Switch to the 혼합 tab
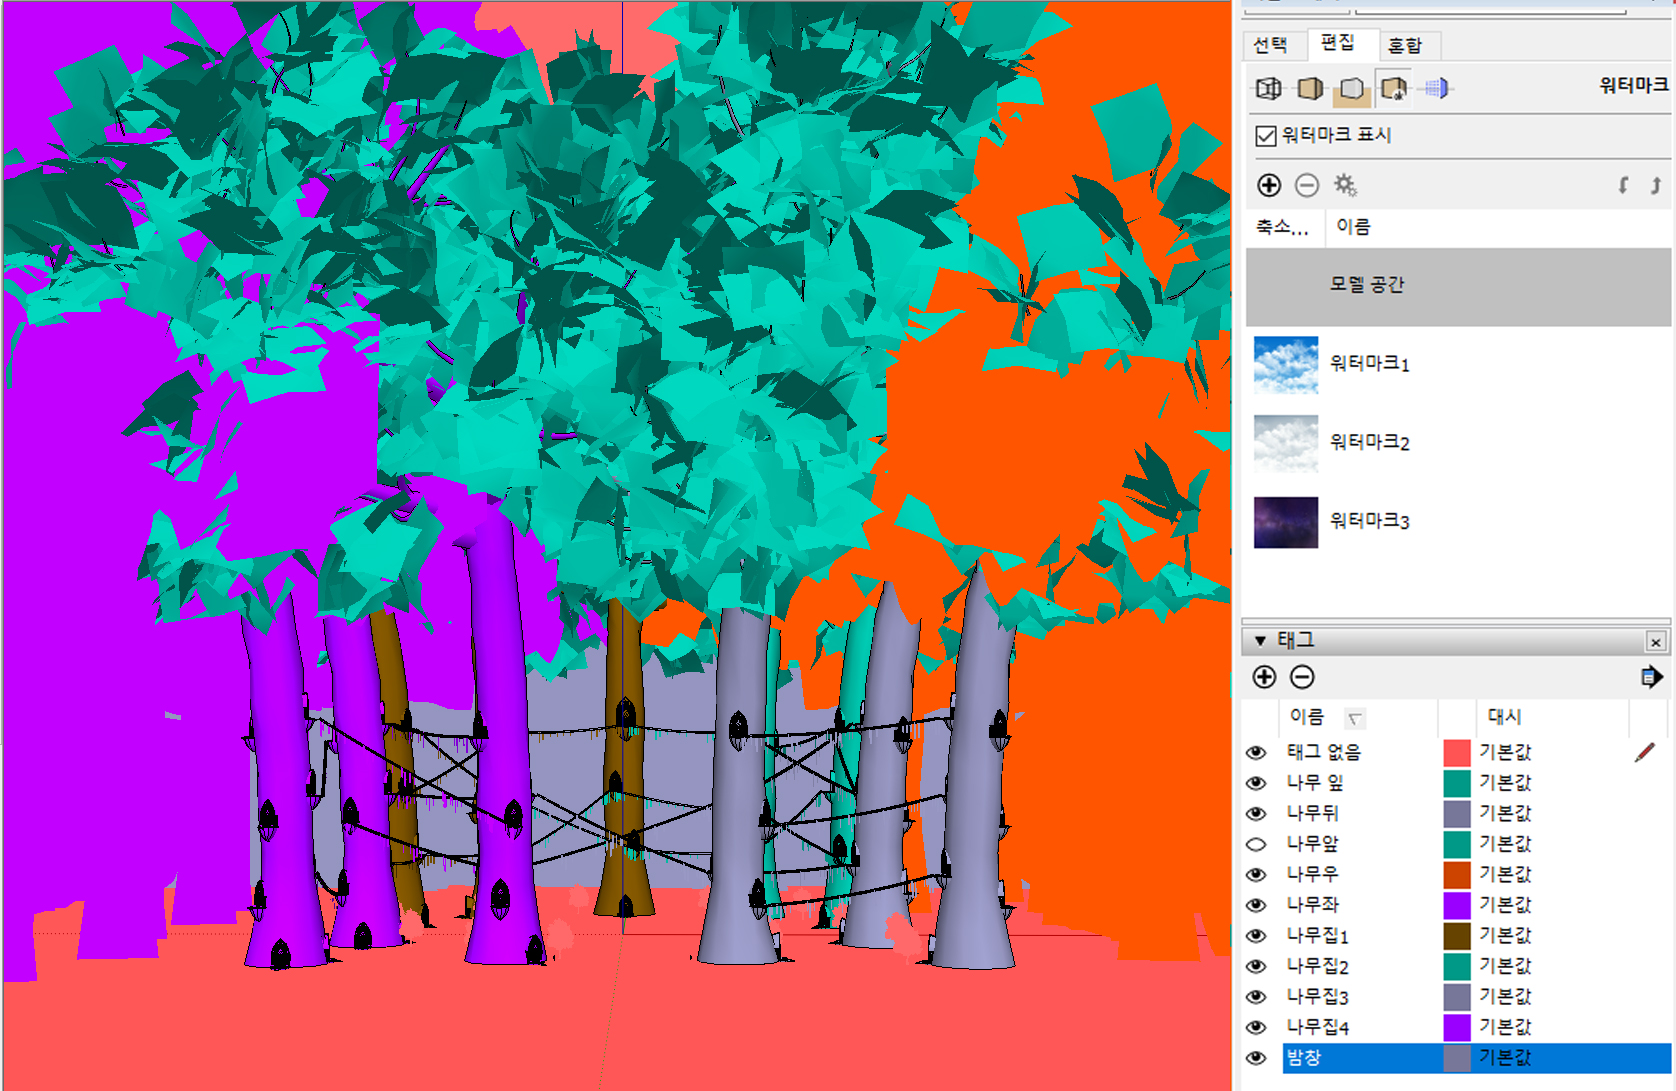Image resolution: width=1676 pixels, height=1091 pixels. tap(1405, 45)
